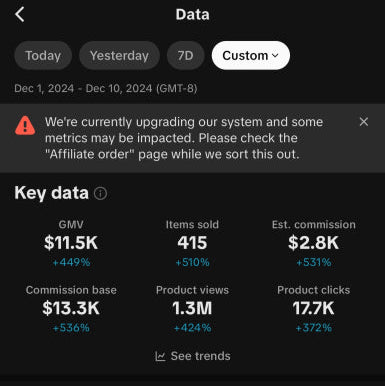Select the Items sold 415 metric
This screenshot has height=386, width=385.
(192, 243)
